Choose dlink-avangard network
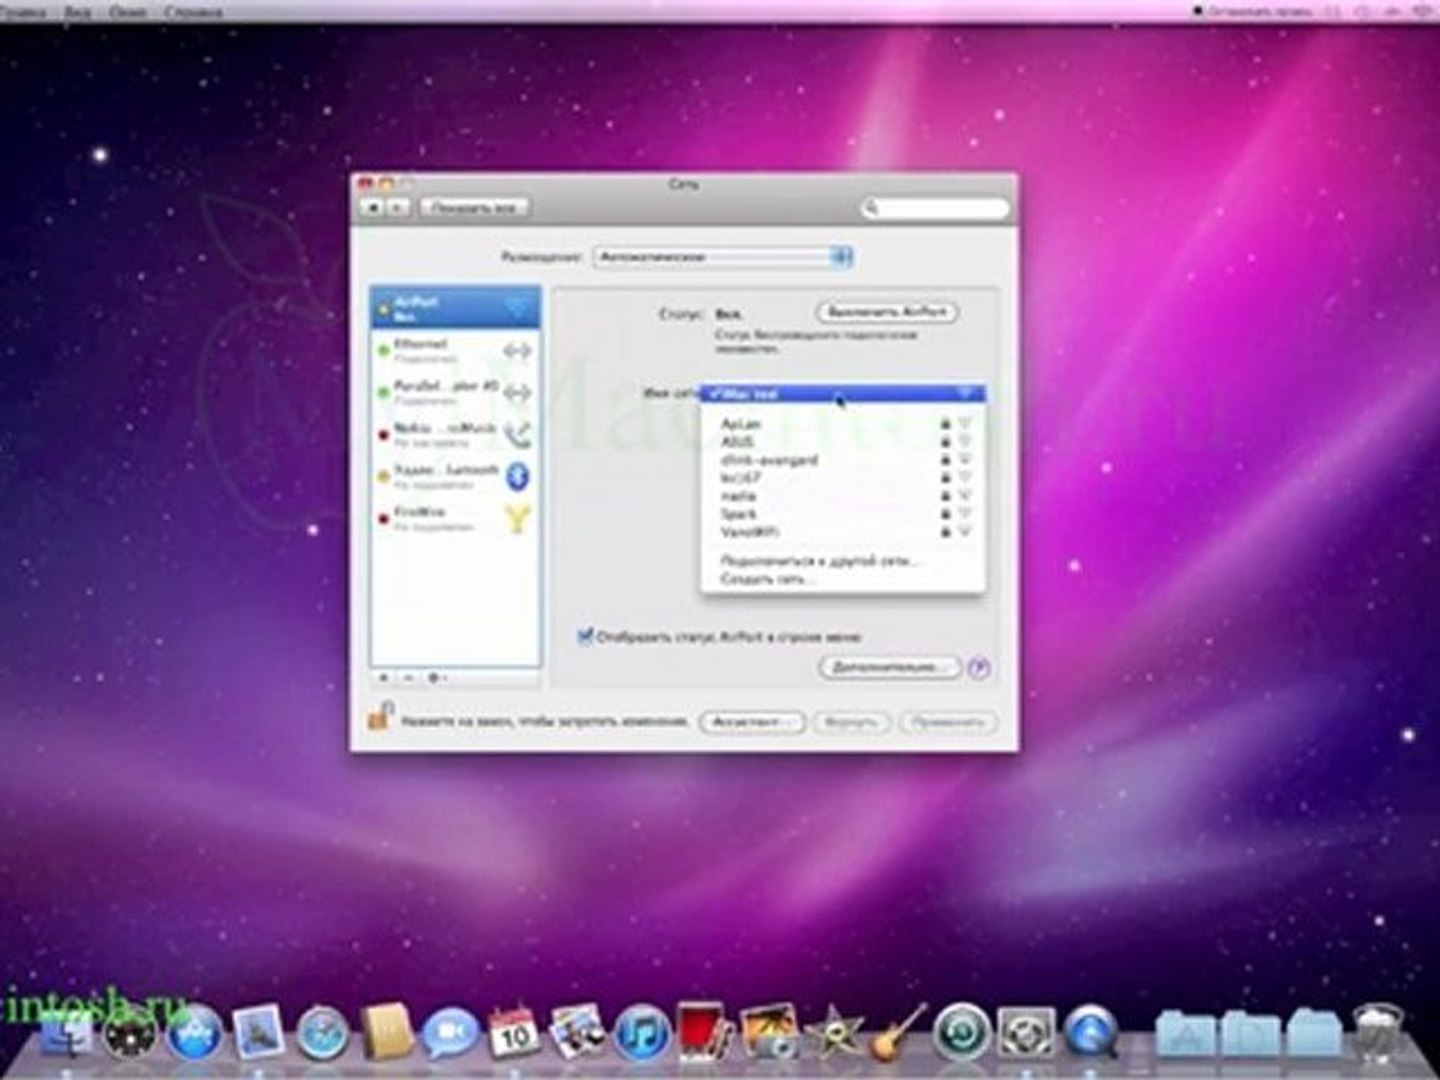Image resolution: width=1440 pixels, height=1080 pixels. click(843, 460)
